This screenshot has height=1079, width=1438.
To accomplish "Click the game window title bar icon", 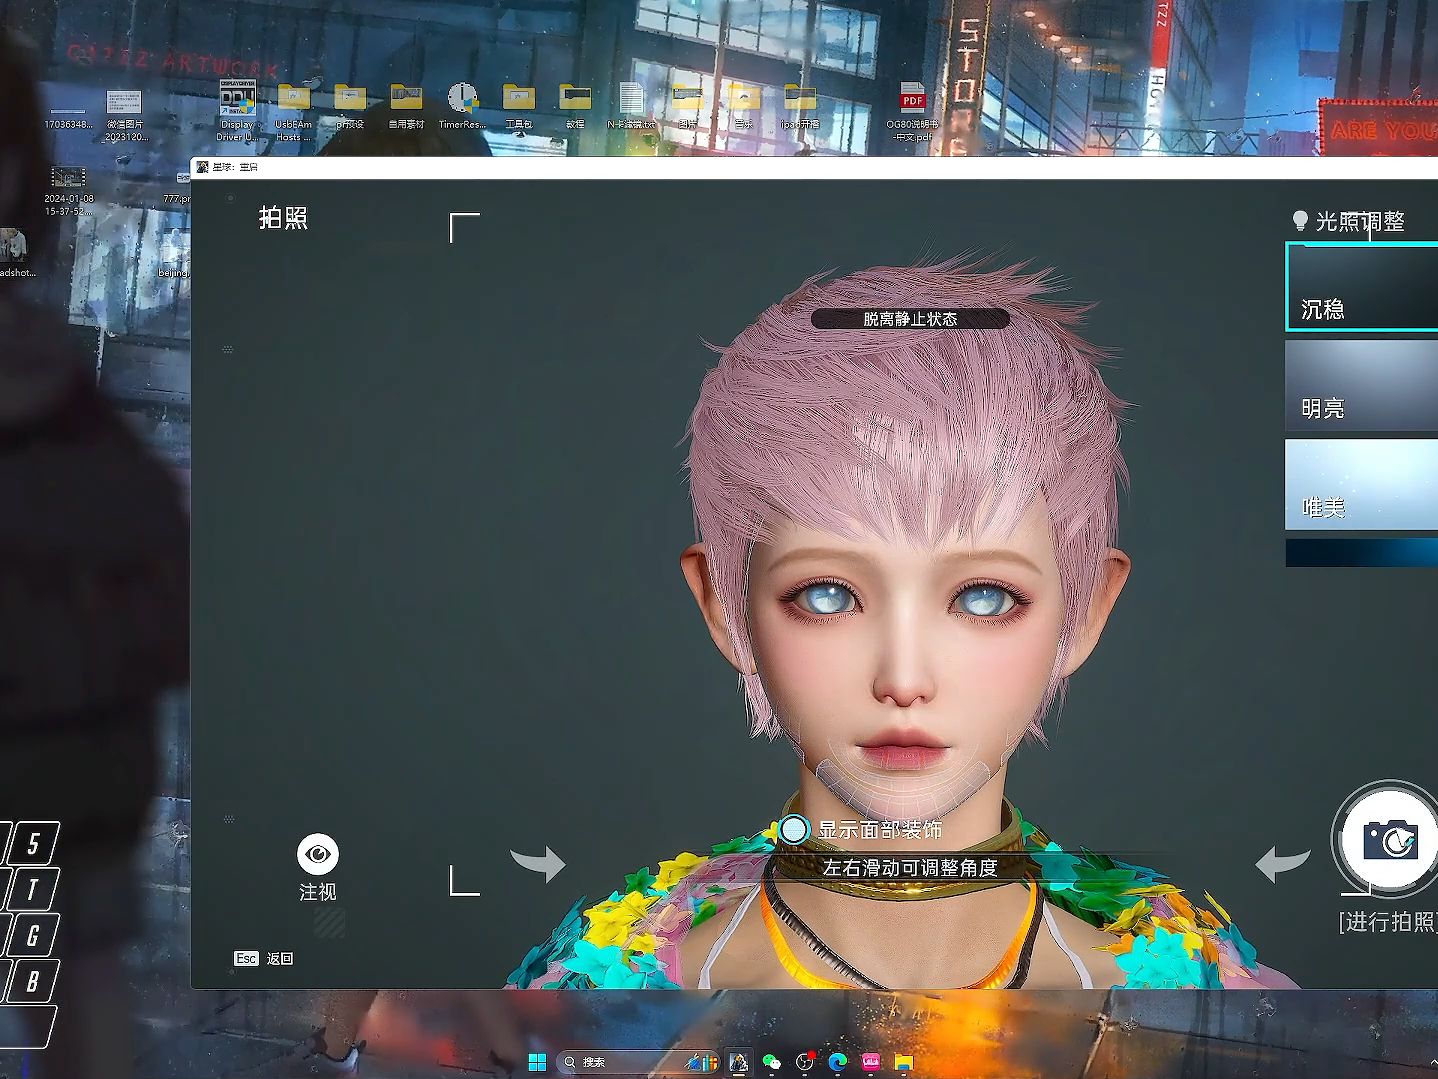I will (202, 167).
